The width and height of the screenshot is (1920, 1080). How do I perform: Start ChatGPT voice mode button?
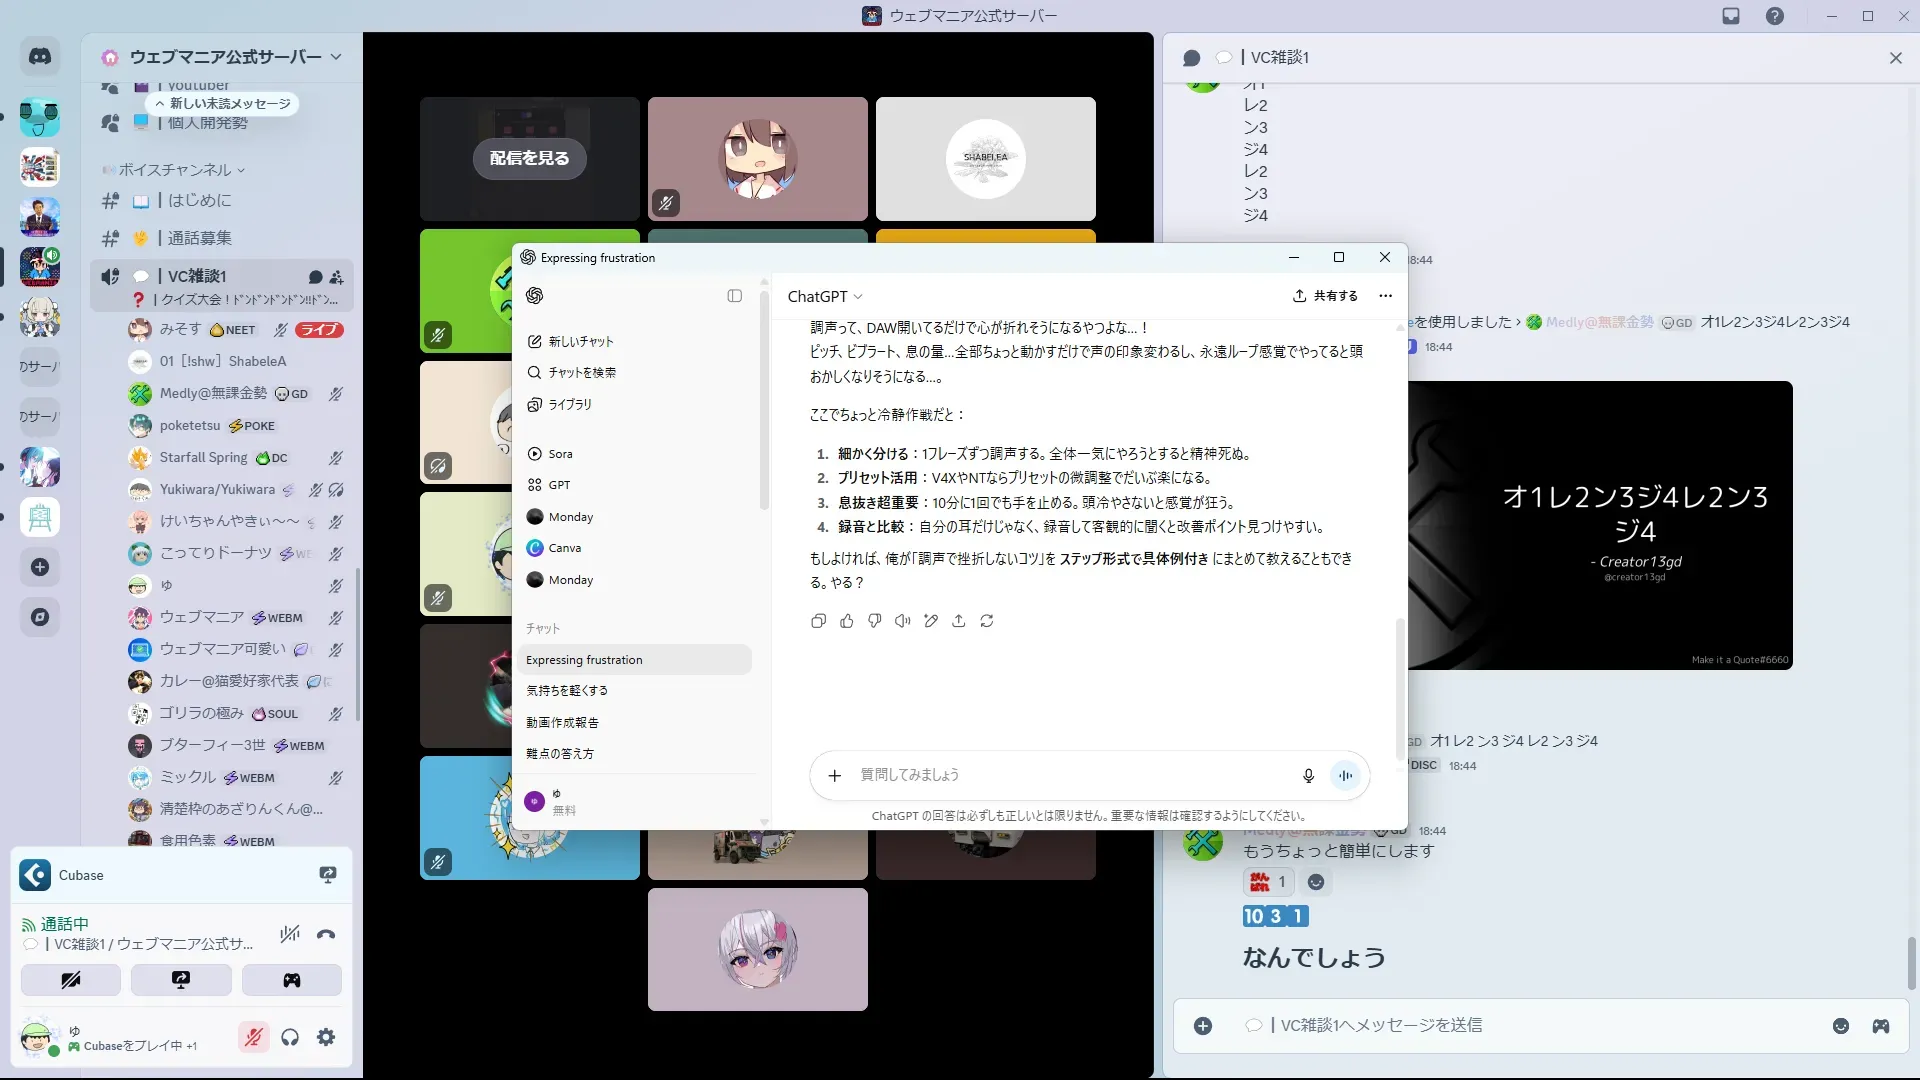tap(1346, 775)
